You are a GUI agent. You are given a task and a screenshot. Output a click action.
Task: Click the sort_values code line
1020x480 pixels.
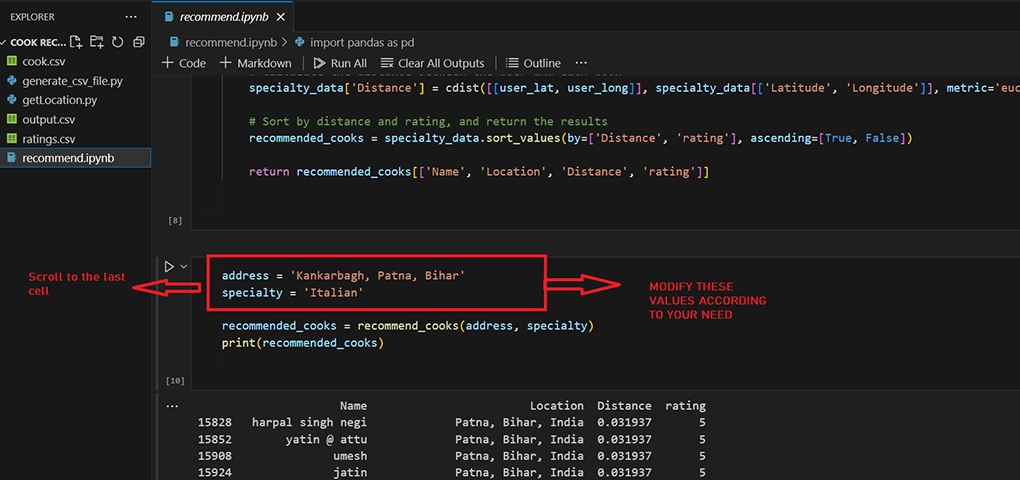coord(581,139)
